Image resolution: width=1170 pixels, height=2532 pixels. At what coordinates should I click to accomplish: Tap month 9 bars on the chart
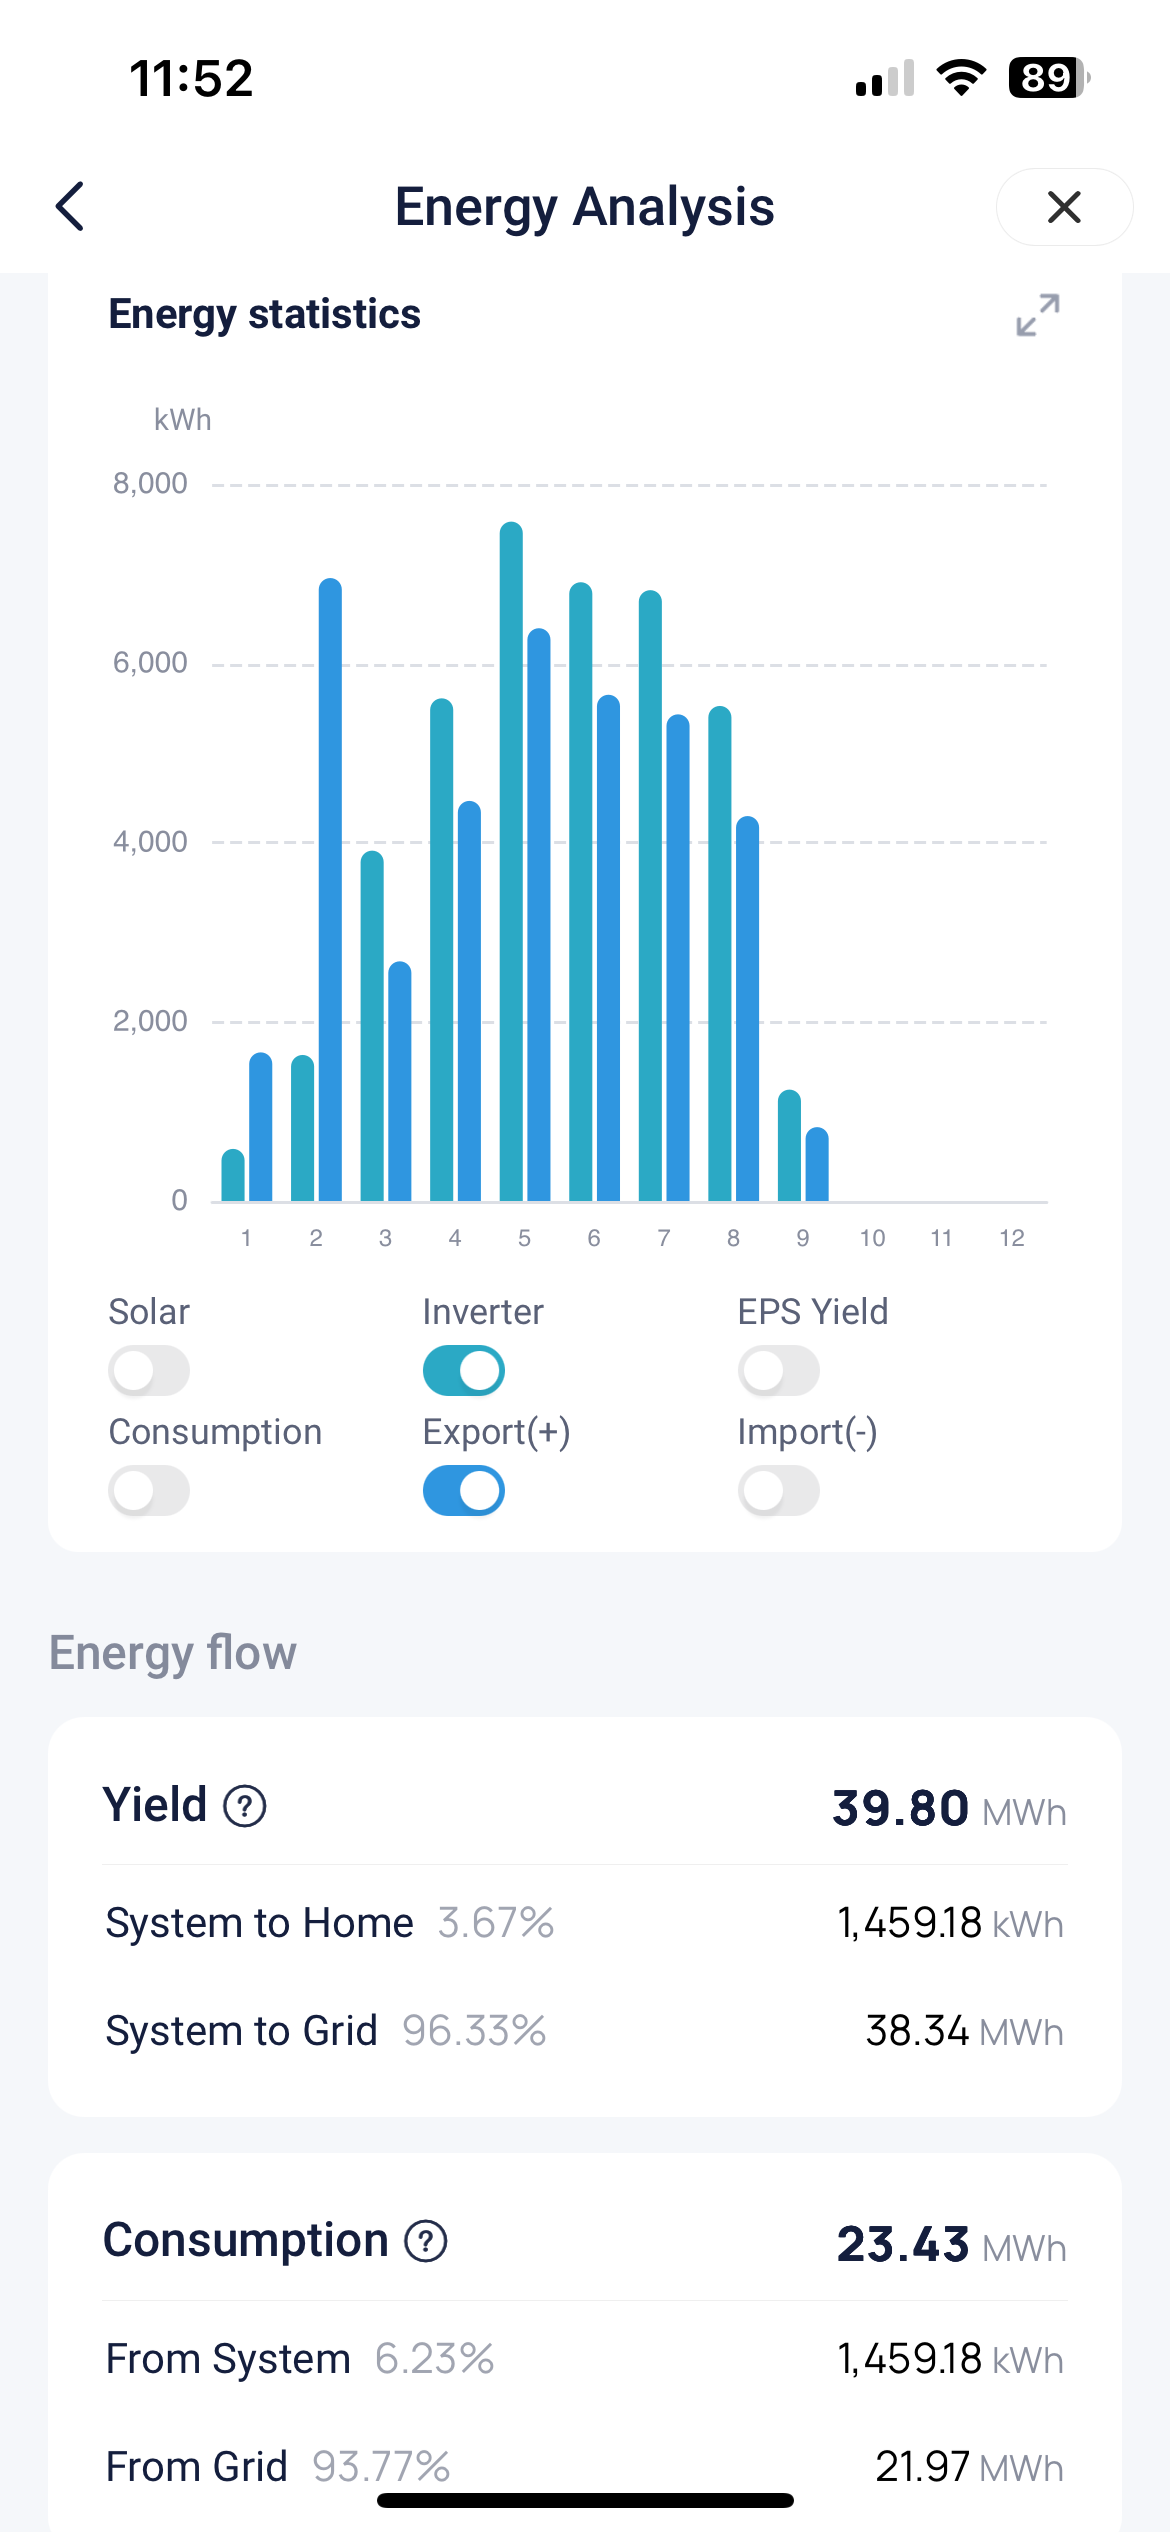click(x=803, y=1150)
